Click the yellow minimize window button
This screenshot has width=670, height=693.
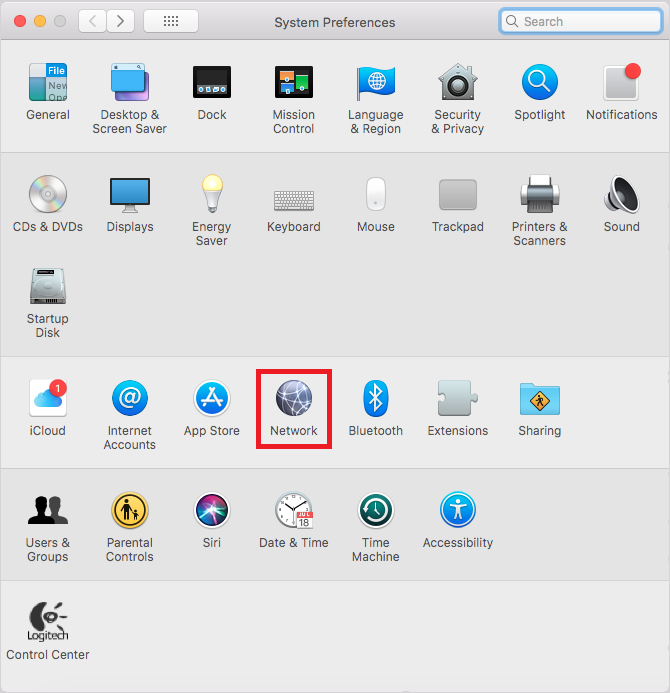(40, 21)
